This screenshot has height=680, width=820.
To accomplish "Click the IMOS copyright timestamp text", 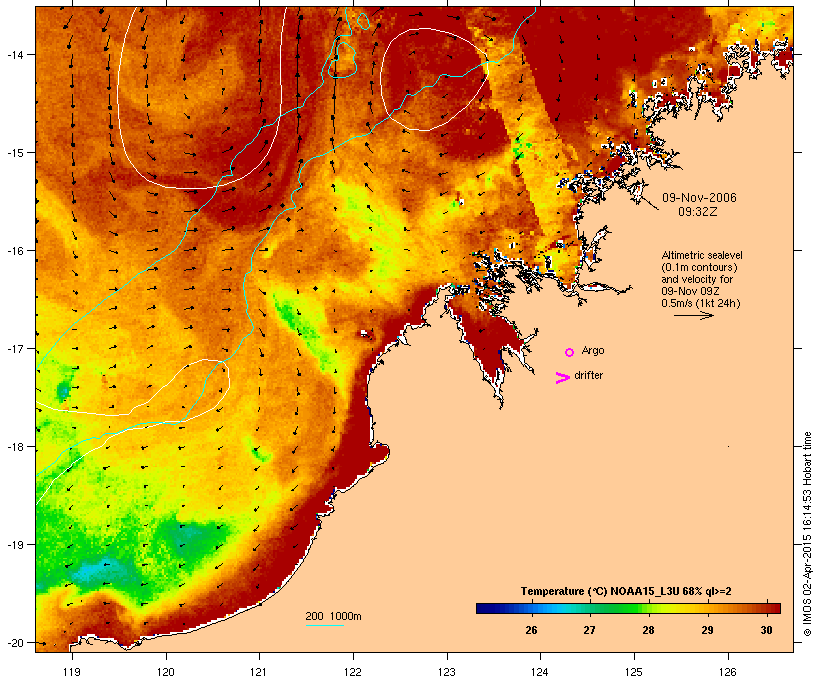I will (x=807, y=534).
